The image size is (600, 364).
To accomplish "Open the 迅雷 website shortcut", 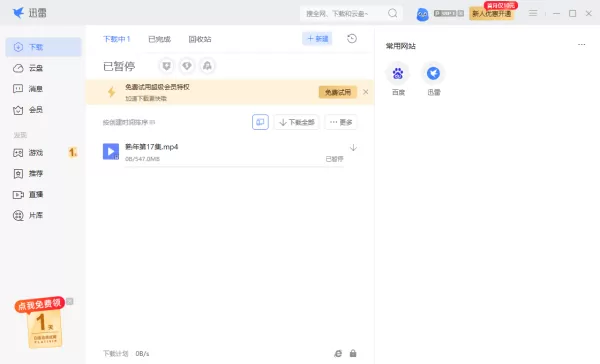I will coord(434,79).
